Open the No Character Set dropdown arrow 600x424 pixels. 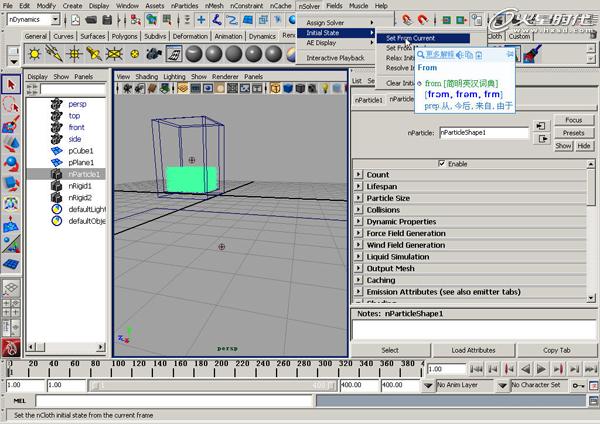coord(502,385)
